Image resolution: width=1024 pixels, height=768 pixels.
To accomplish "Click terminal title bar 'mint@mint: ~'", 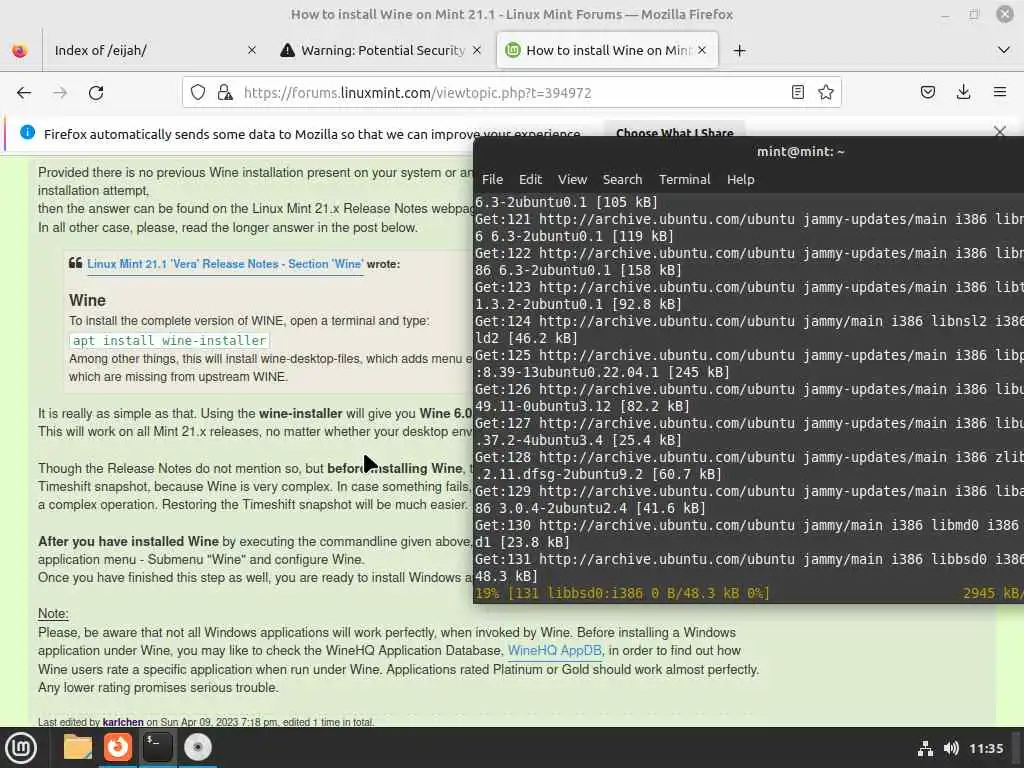I will click(801, 152).
